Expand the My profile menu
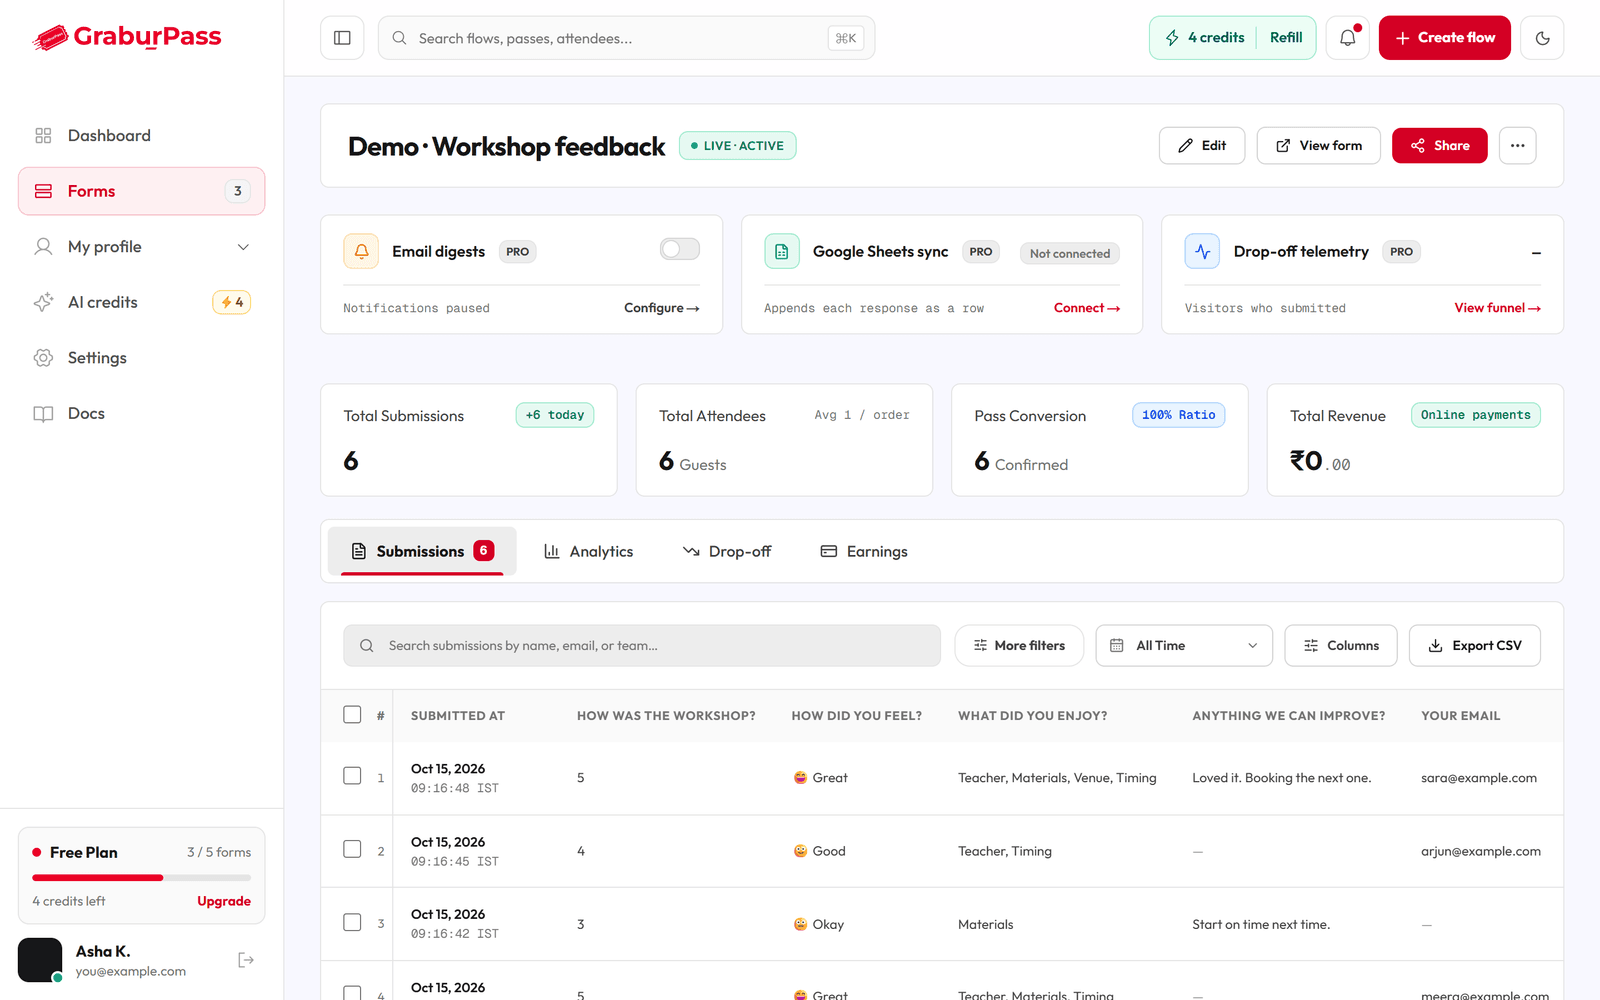Viewport: 1600px width, 1000px height. 142,247
